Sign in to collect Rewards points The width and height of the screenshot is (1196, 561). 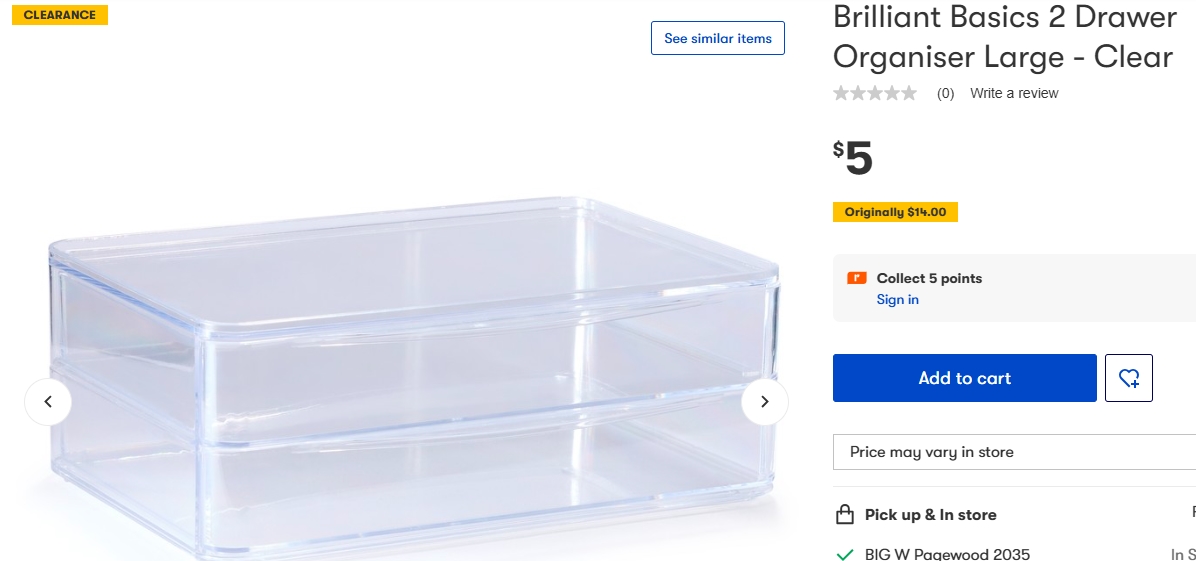(897, 300)
